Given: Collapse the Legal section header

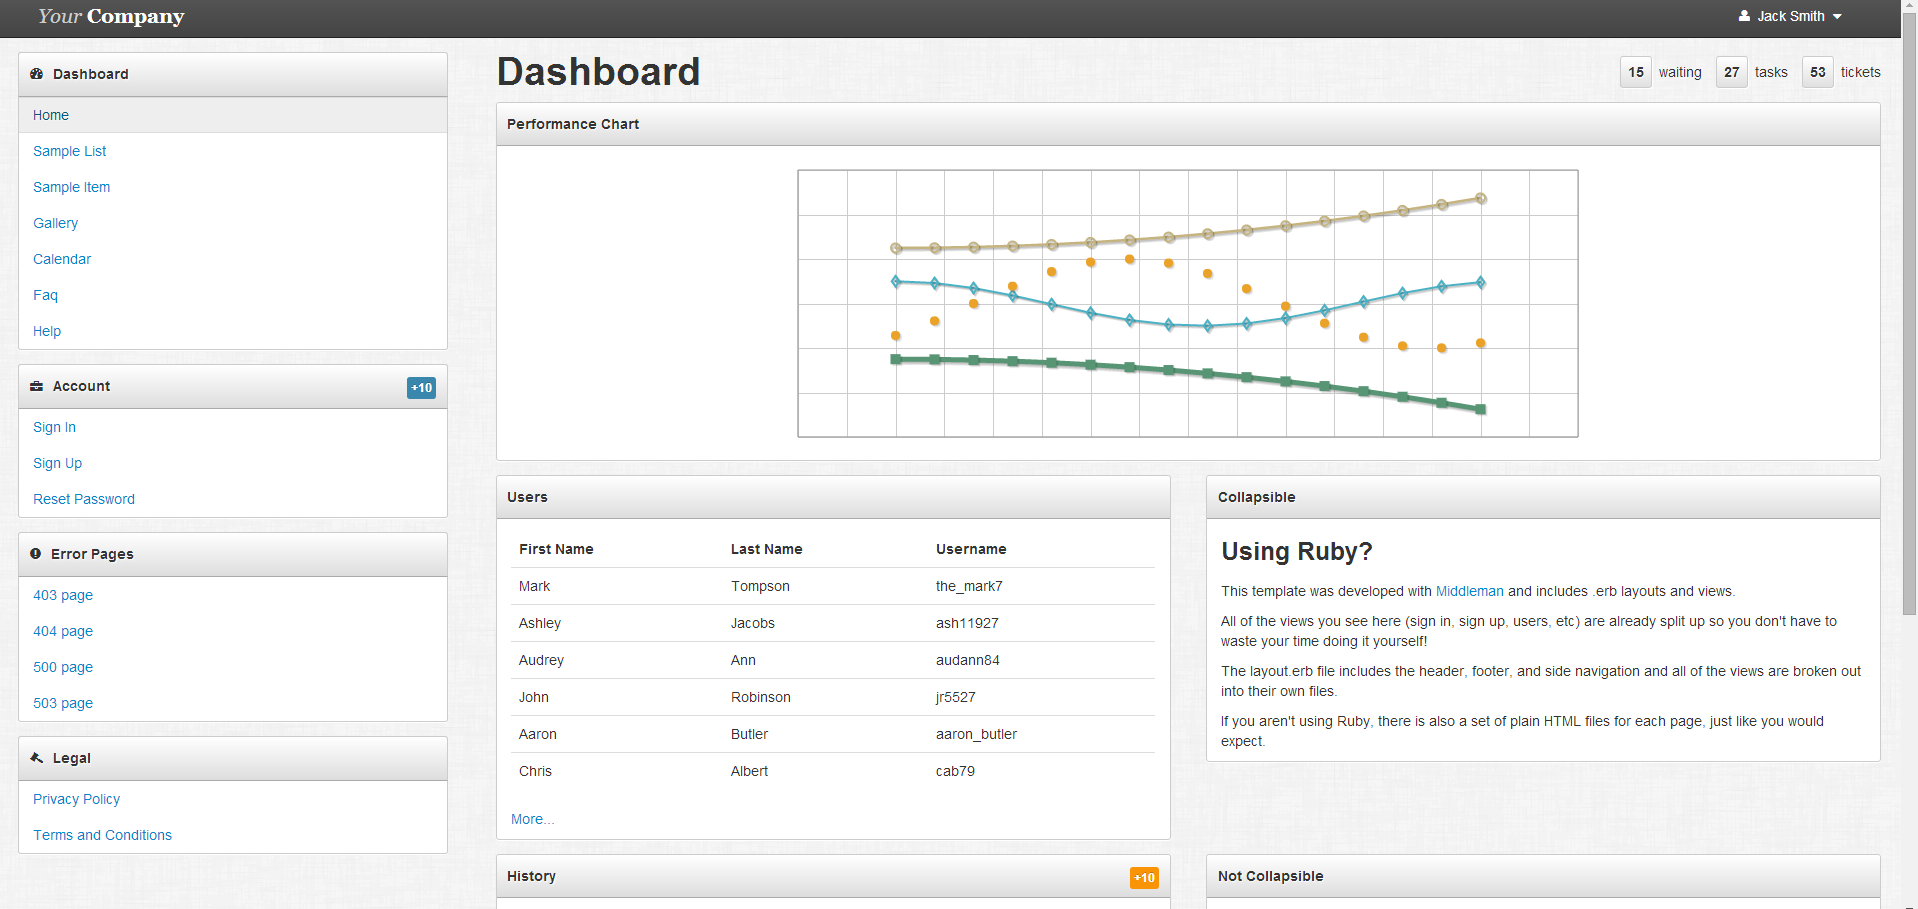Looking at the screenshot, I should click(x=233, y=759).
